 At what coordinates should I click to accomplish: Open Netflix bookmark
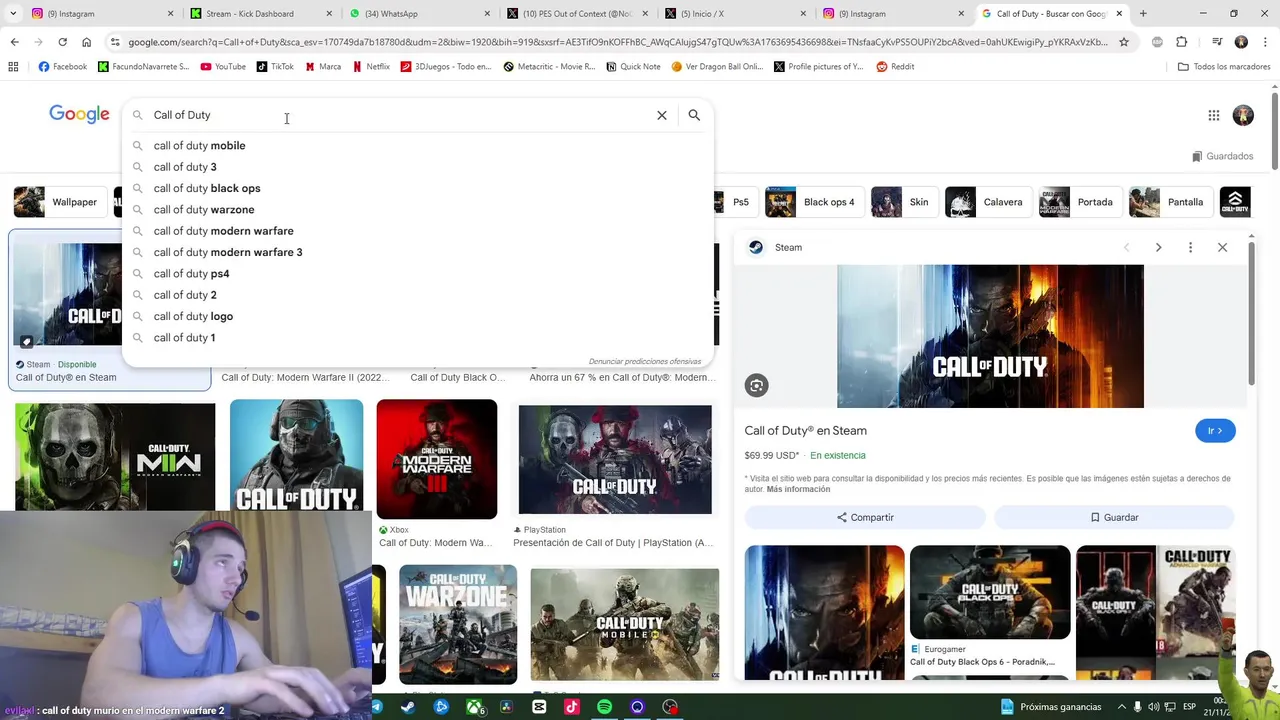pyautogui.click(x=370, y=67)
